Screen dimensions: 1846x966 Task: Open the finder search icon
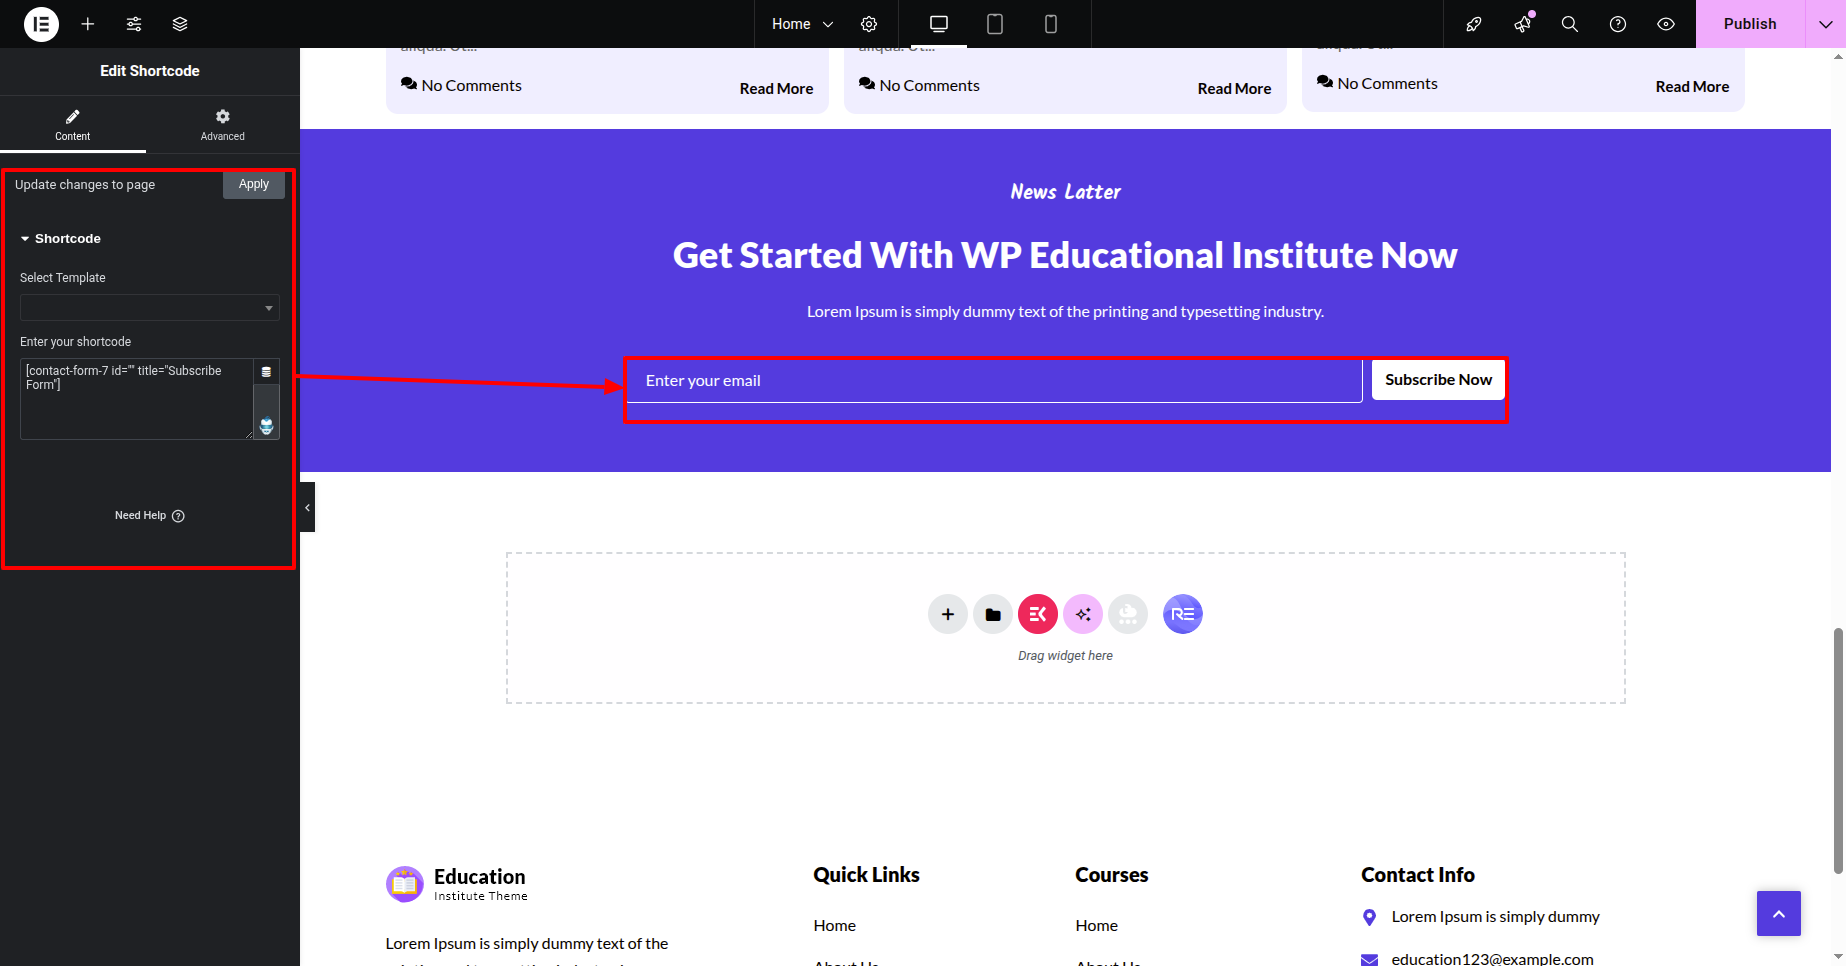(1570, 24)
